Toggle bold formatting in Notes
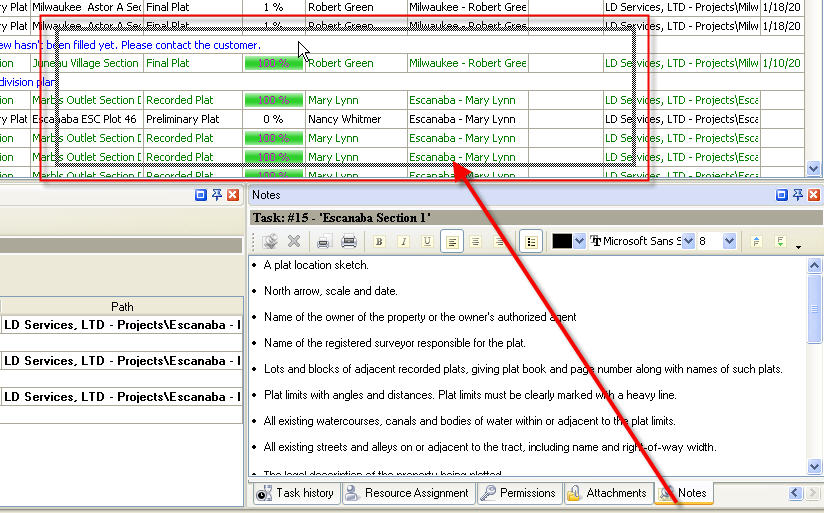Image resolution: width=824 pixels, height=513 pixels. [x=379, y=241]
